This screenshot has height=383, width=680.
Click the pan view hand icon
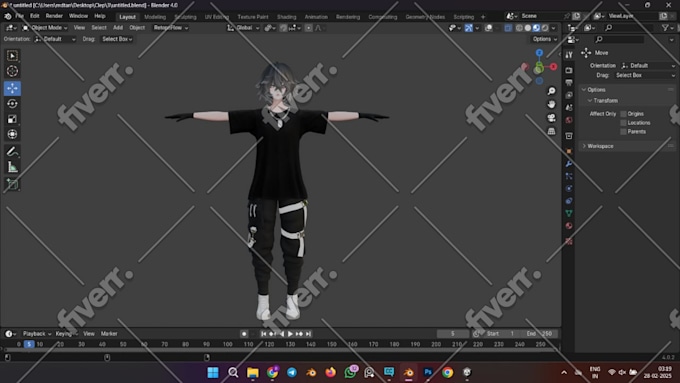click(x=551, y=104)
